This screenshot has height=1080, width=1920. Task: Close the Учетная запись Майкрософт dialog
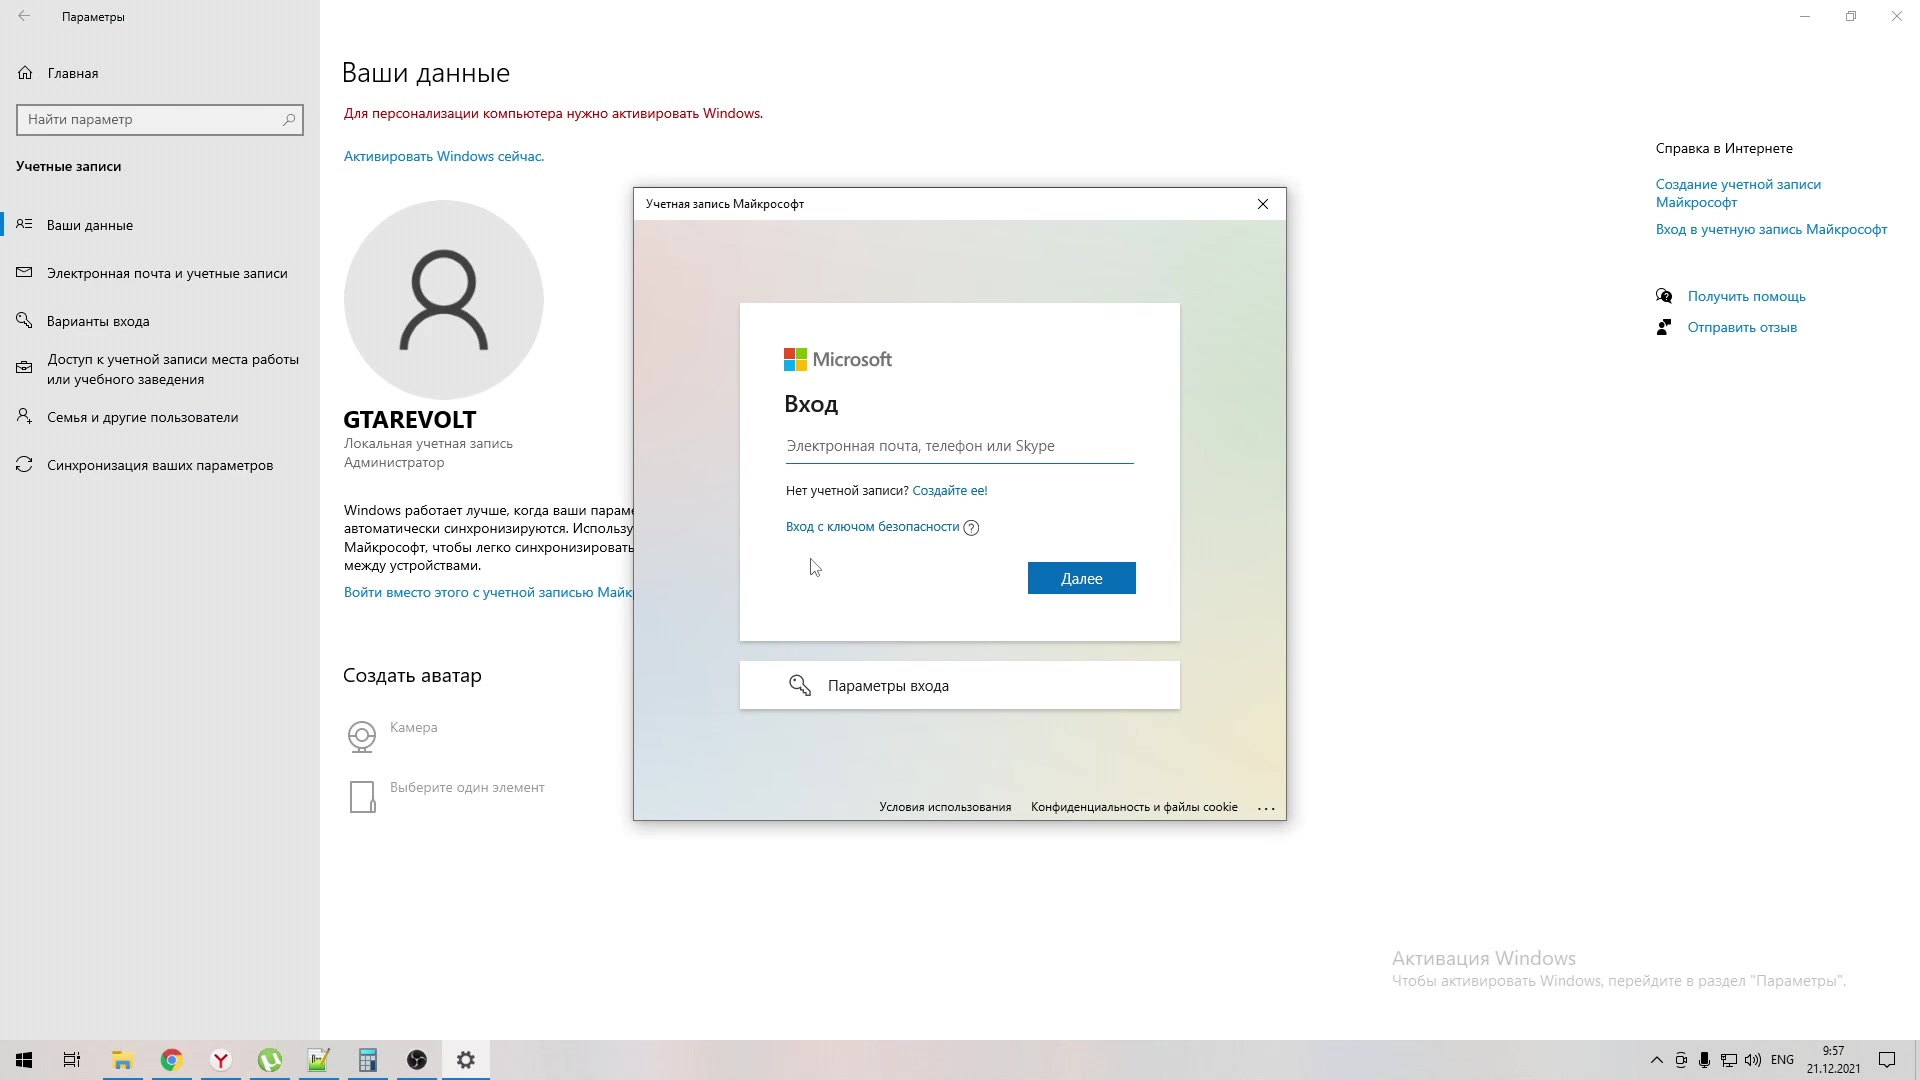click(1263, 204)
